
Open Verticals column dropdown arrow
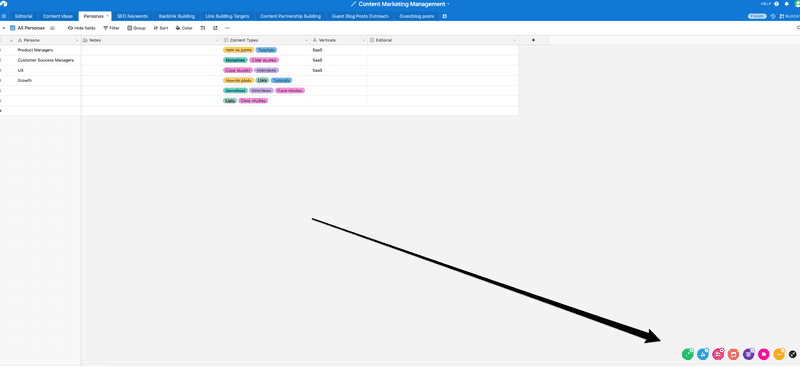pyautogui.click(x=364, y=40)
